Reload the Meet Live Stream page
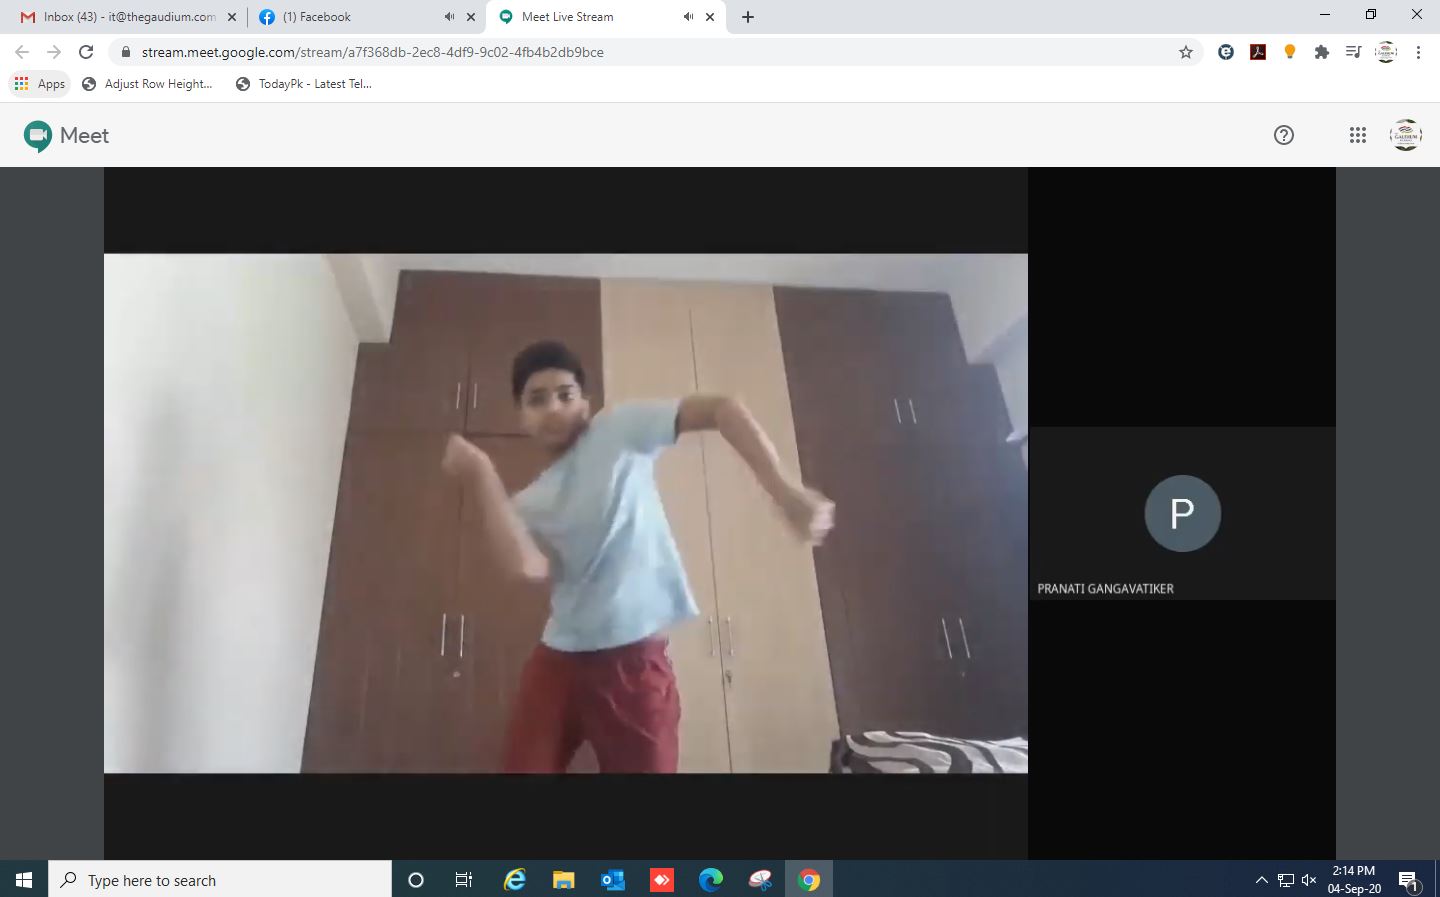 (x=86, y=52)
